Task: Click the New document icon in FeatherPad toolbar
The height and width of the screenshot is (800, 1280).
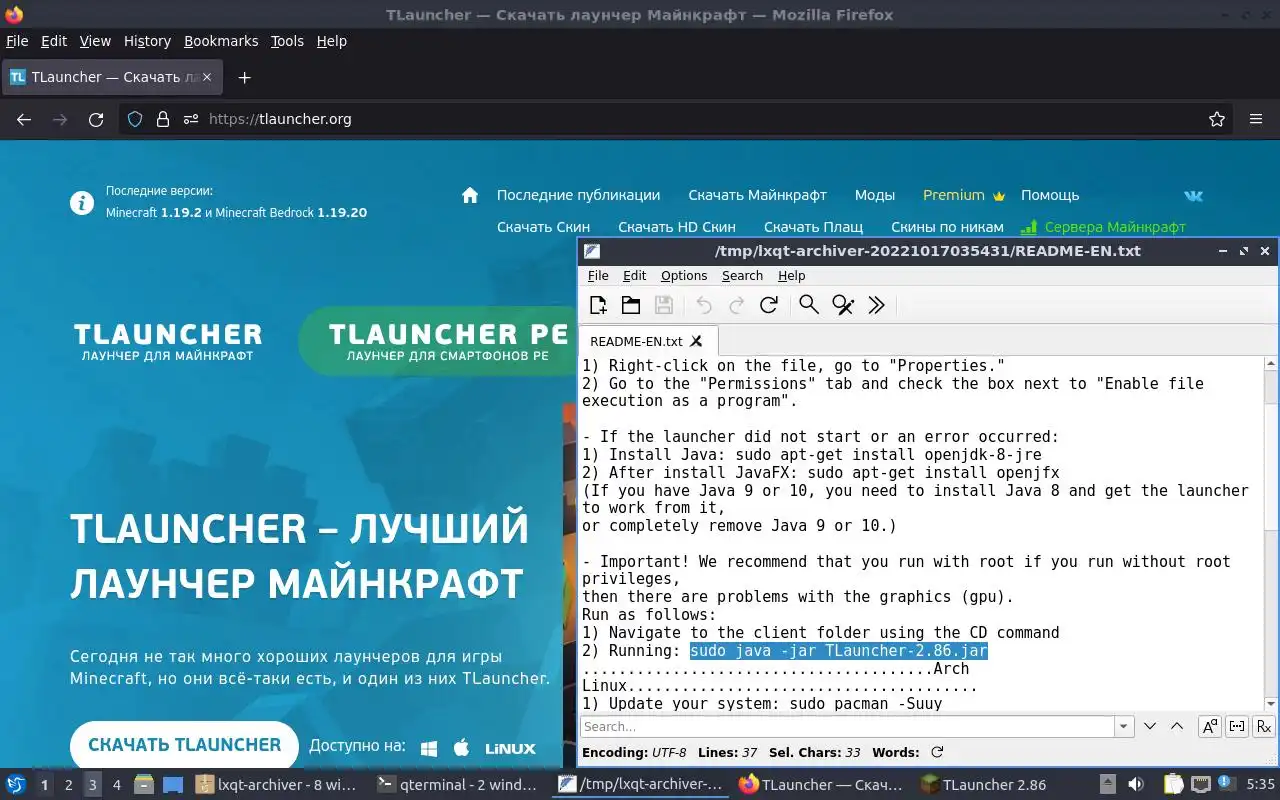Action: point(598,305)
